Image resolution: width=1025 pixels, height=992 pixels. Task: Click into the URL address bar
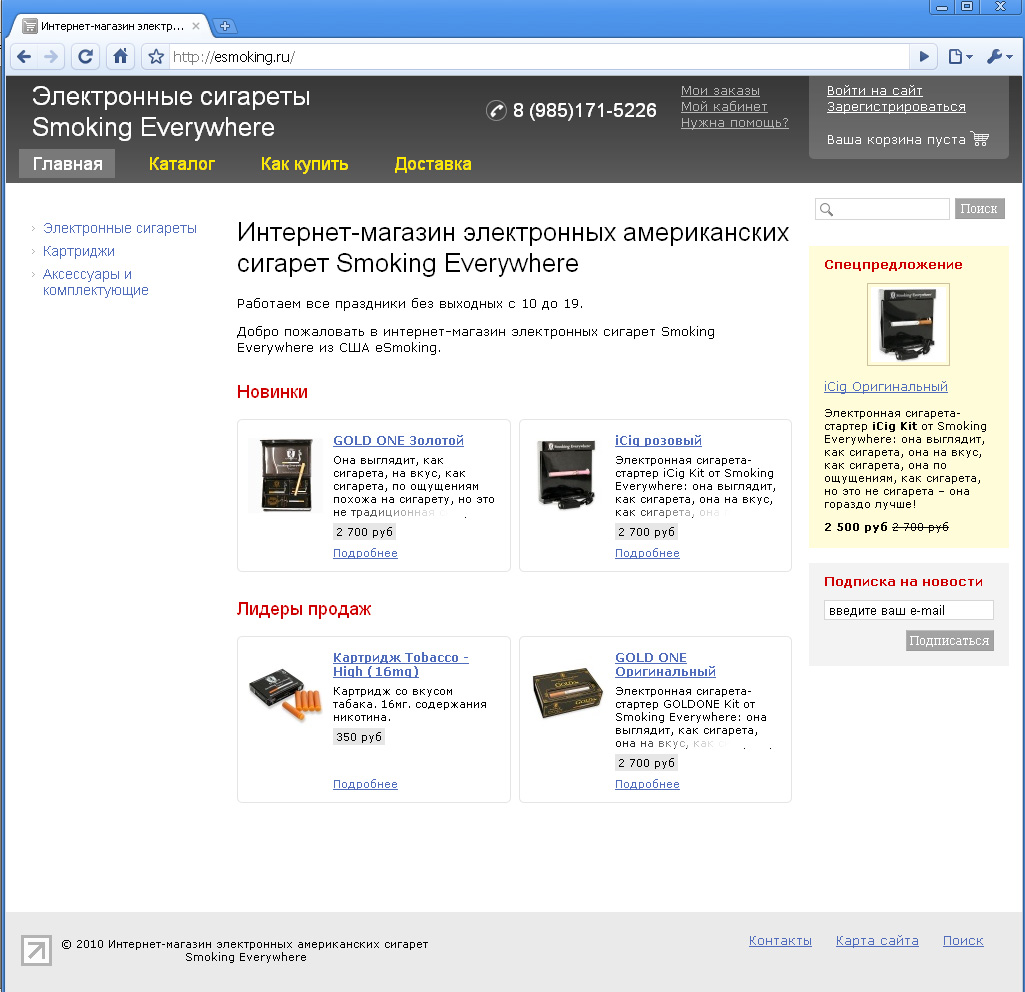tap(538, 57)
